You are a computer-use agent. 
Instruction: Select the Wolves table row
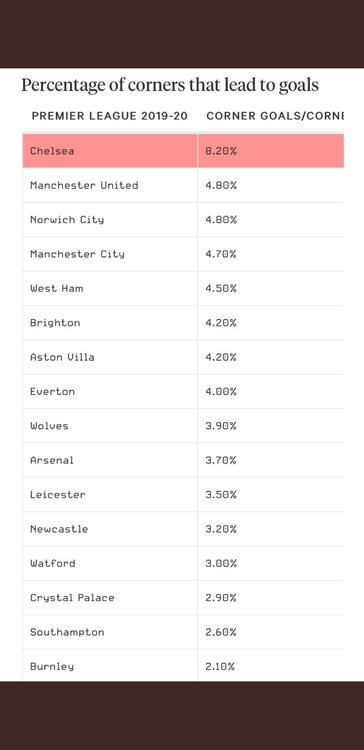[x=183, y=426]
